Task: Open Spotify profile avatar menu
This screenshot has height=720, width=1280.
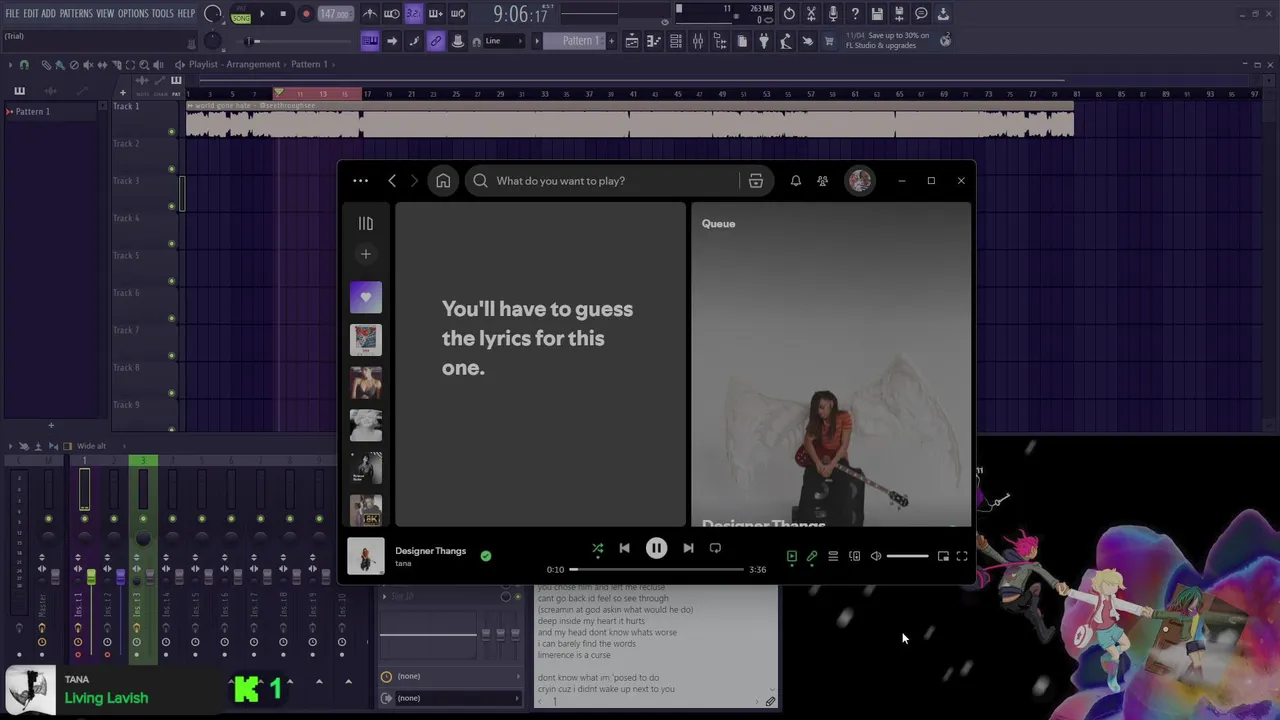Action: 860,181
